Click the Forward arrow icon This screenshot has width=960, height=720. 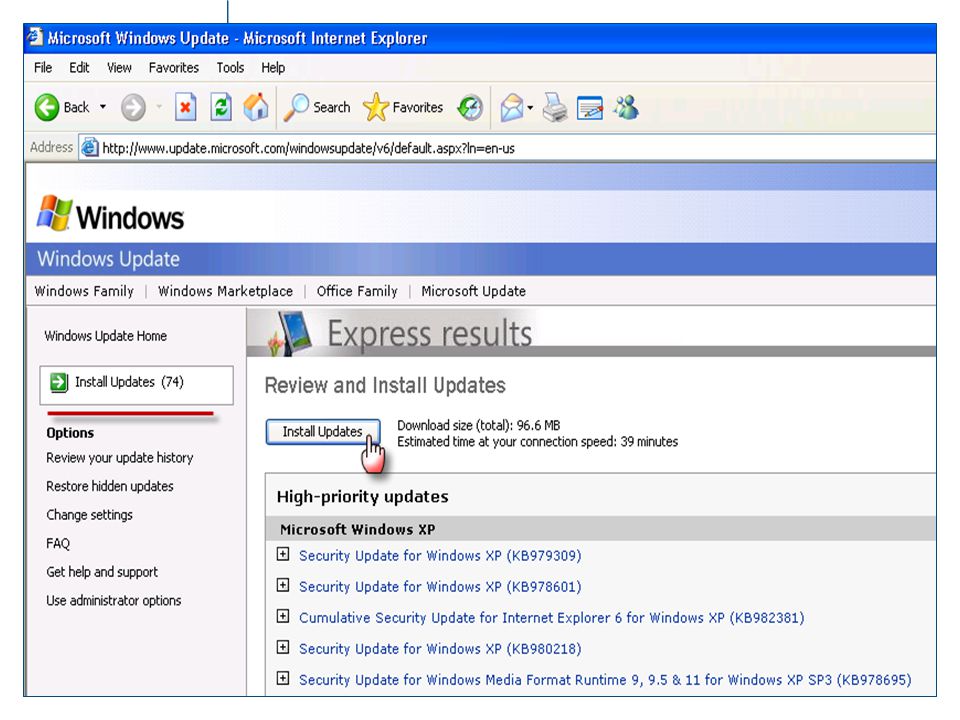tap(133, 108)
